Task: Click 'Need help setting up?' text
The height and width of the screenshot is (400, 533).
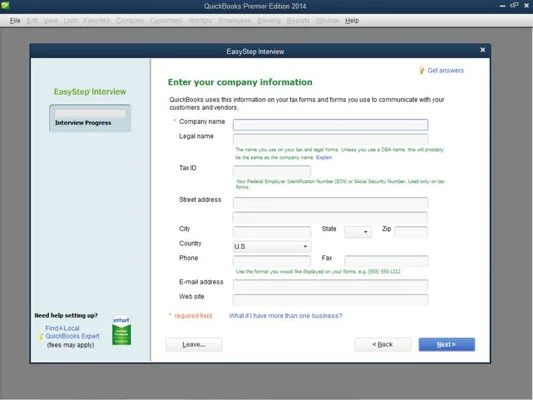Action: 66,315
